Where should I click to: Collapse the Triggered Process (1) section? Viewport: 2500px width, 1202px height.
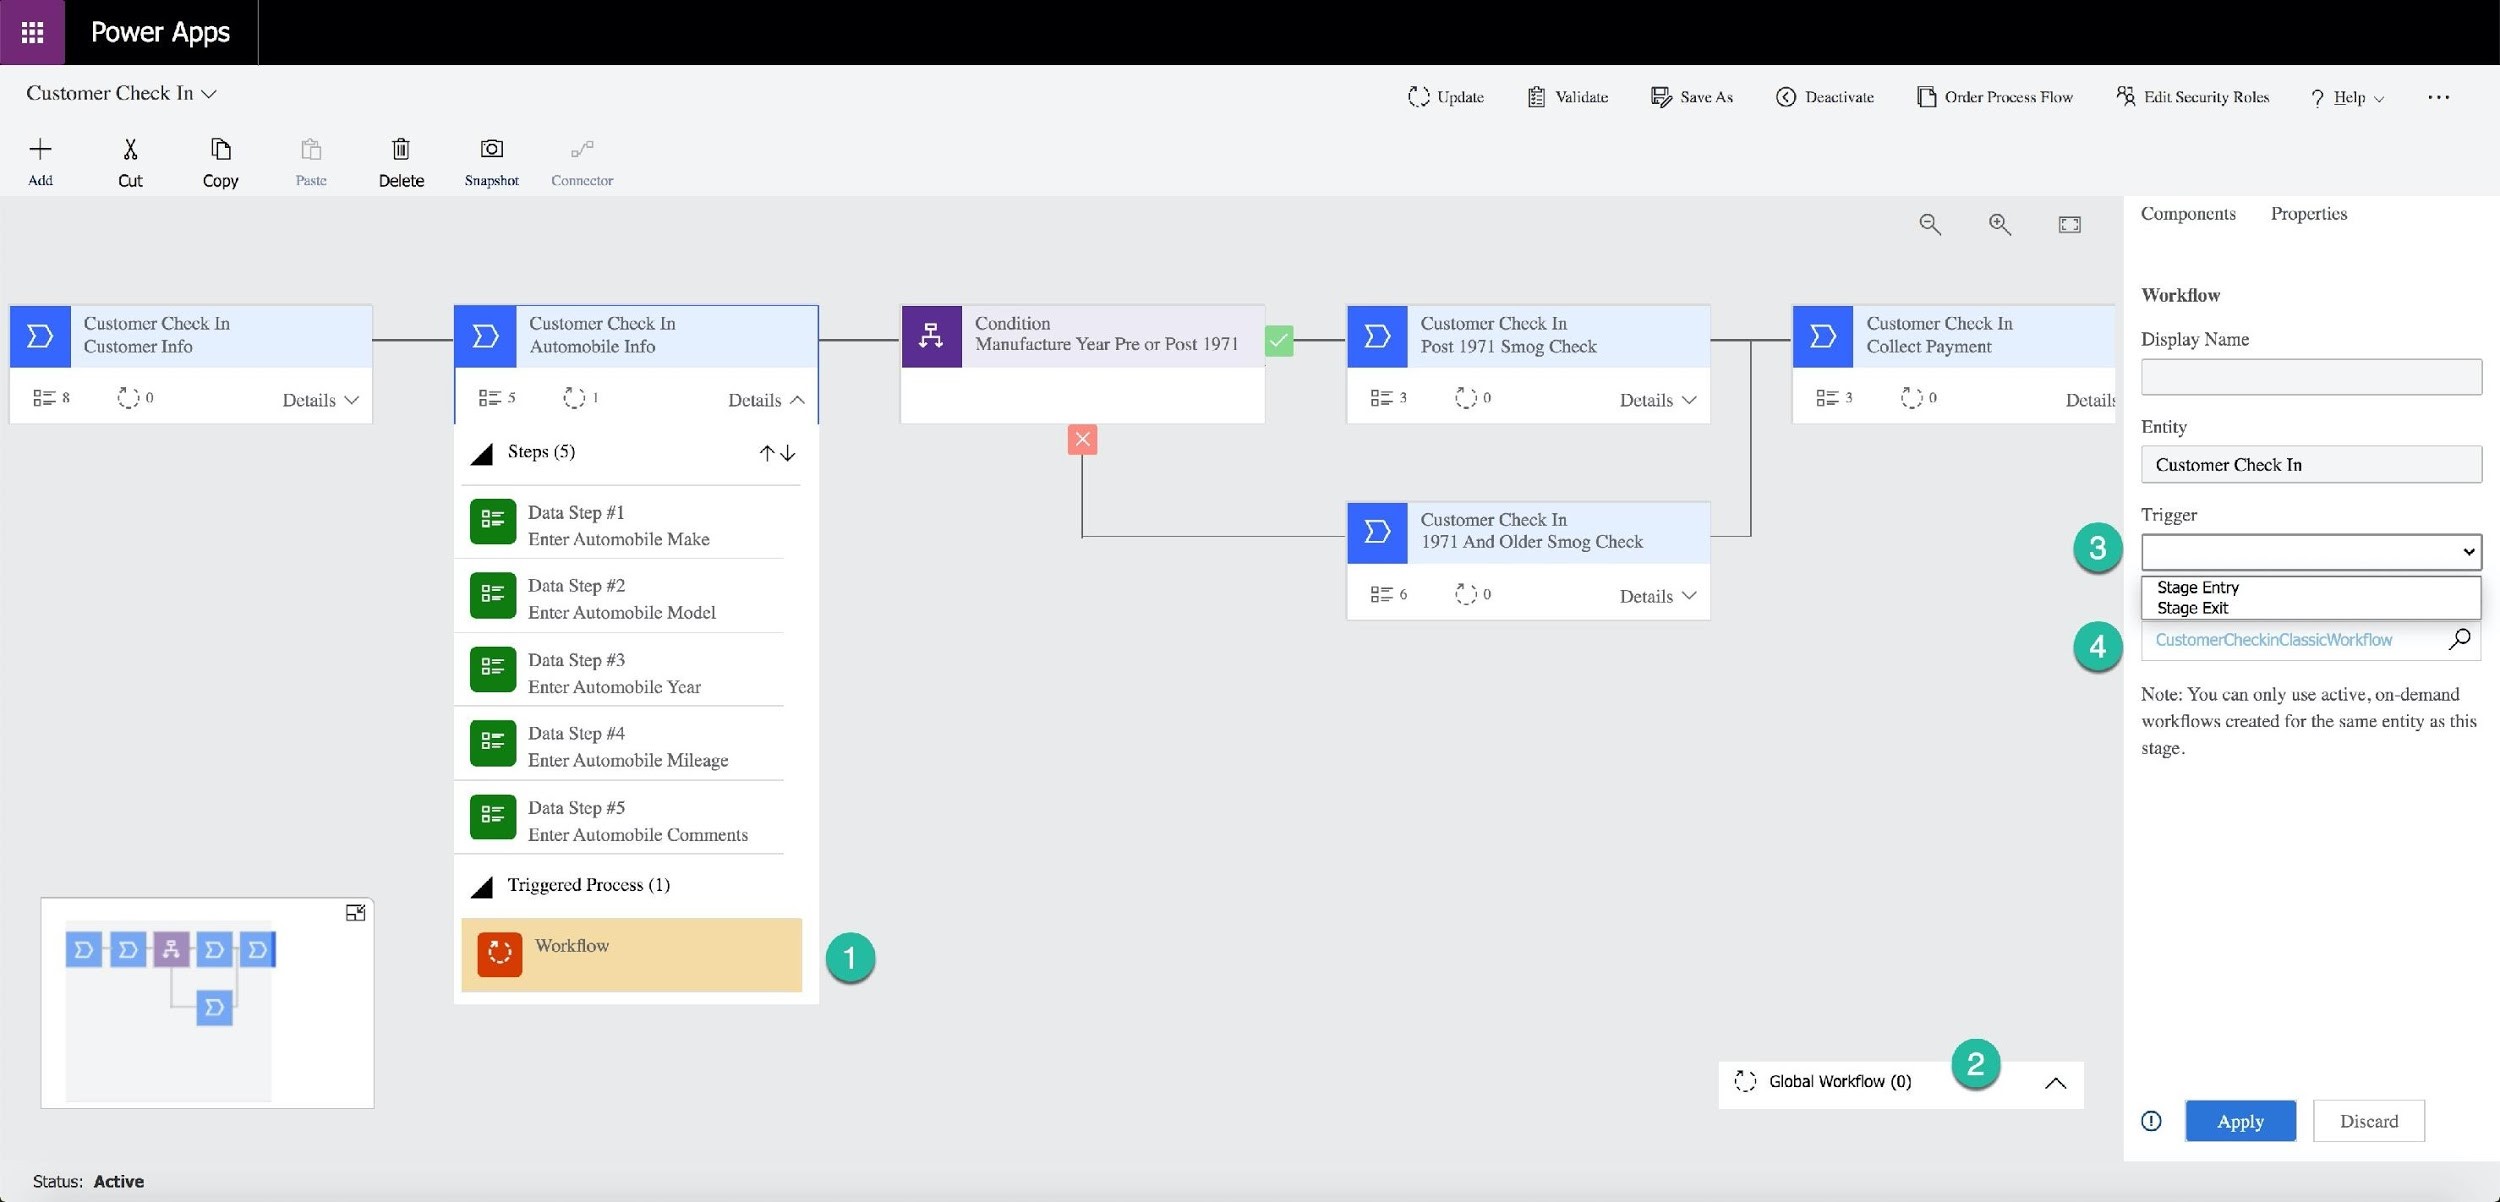pyautogui.click(x=482, y=887)
